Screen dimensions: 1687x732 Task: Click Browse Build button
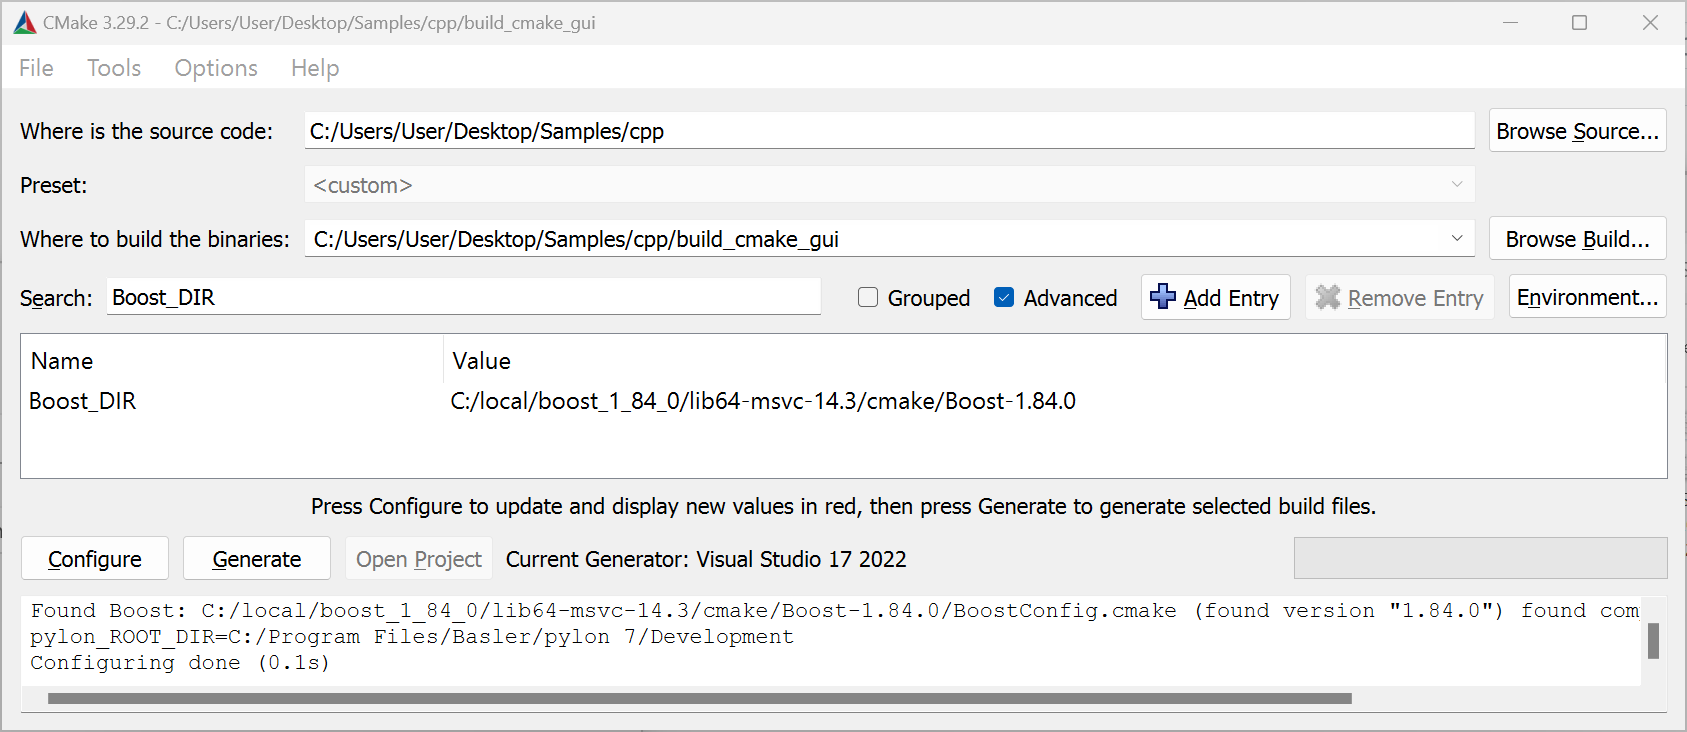click(x=1576, y=239)
